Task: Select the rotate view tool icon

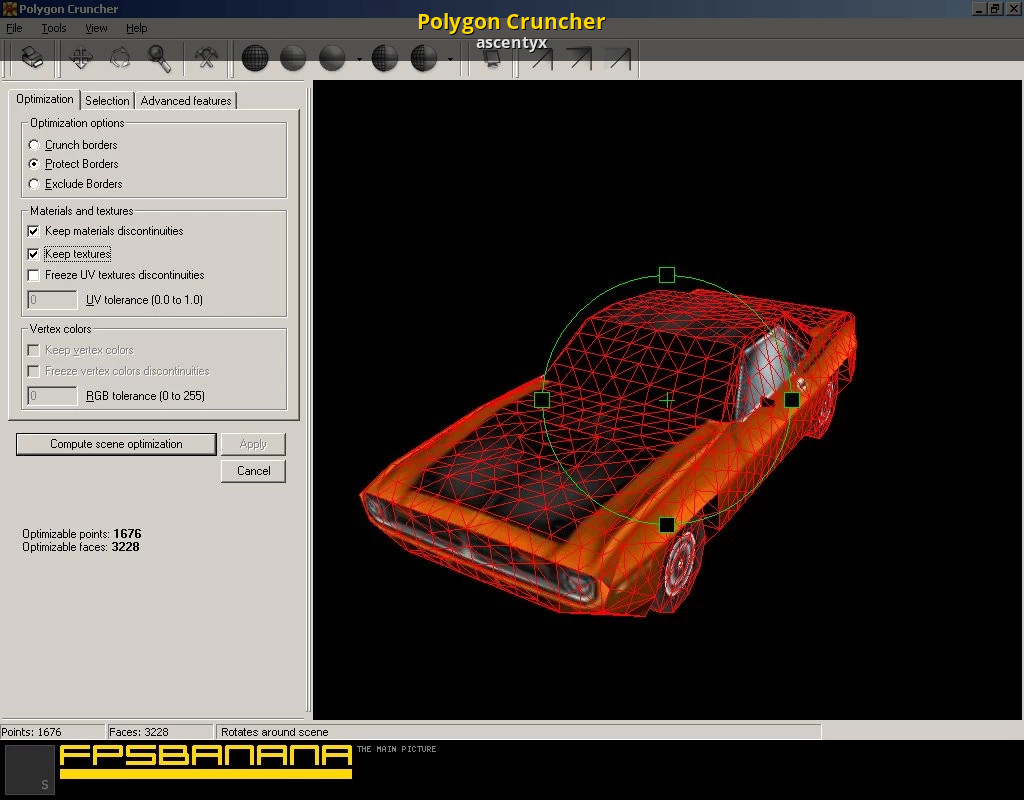Action: (120, 58)
